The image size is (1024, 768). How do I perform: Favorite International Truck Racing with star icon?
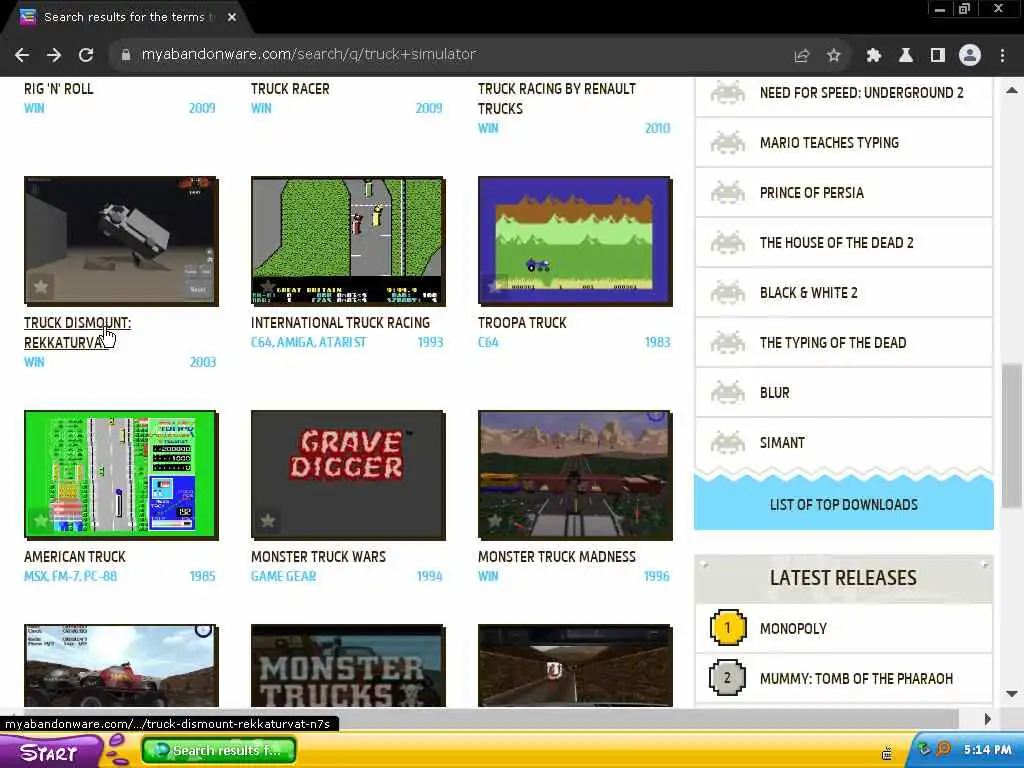coord(267,286)
